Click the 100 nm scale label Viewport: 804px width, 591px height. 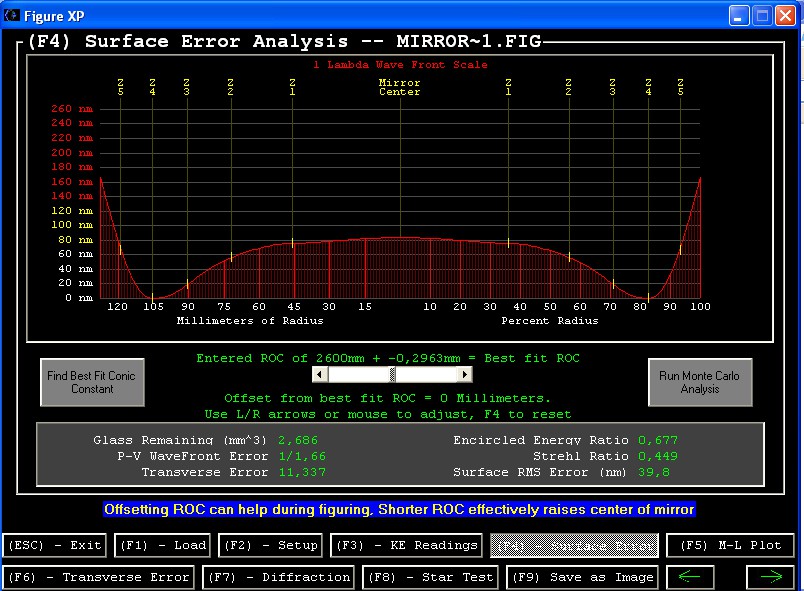(x=72, y=225)
